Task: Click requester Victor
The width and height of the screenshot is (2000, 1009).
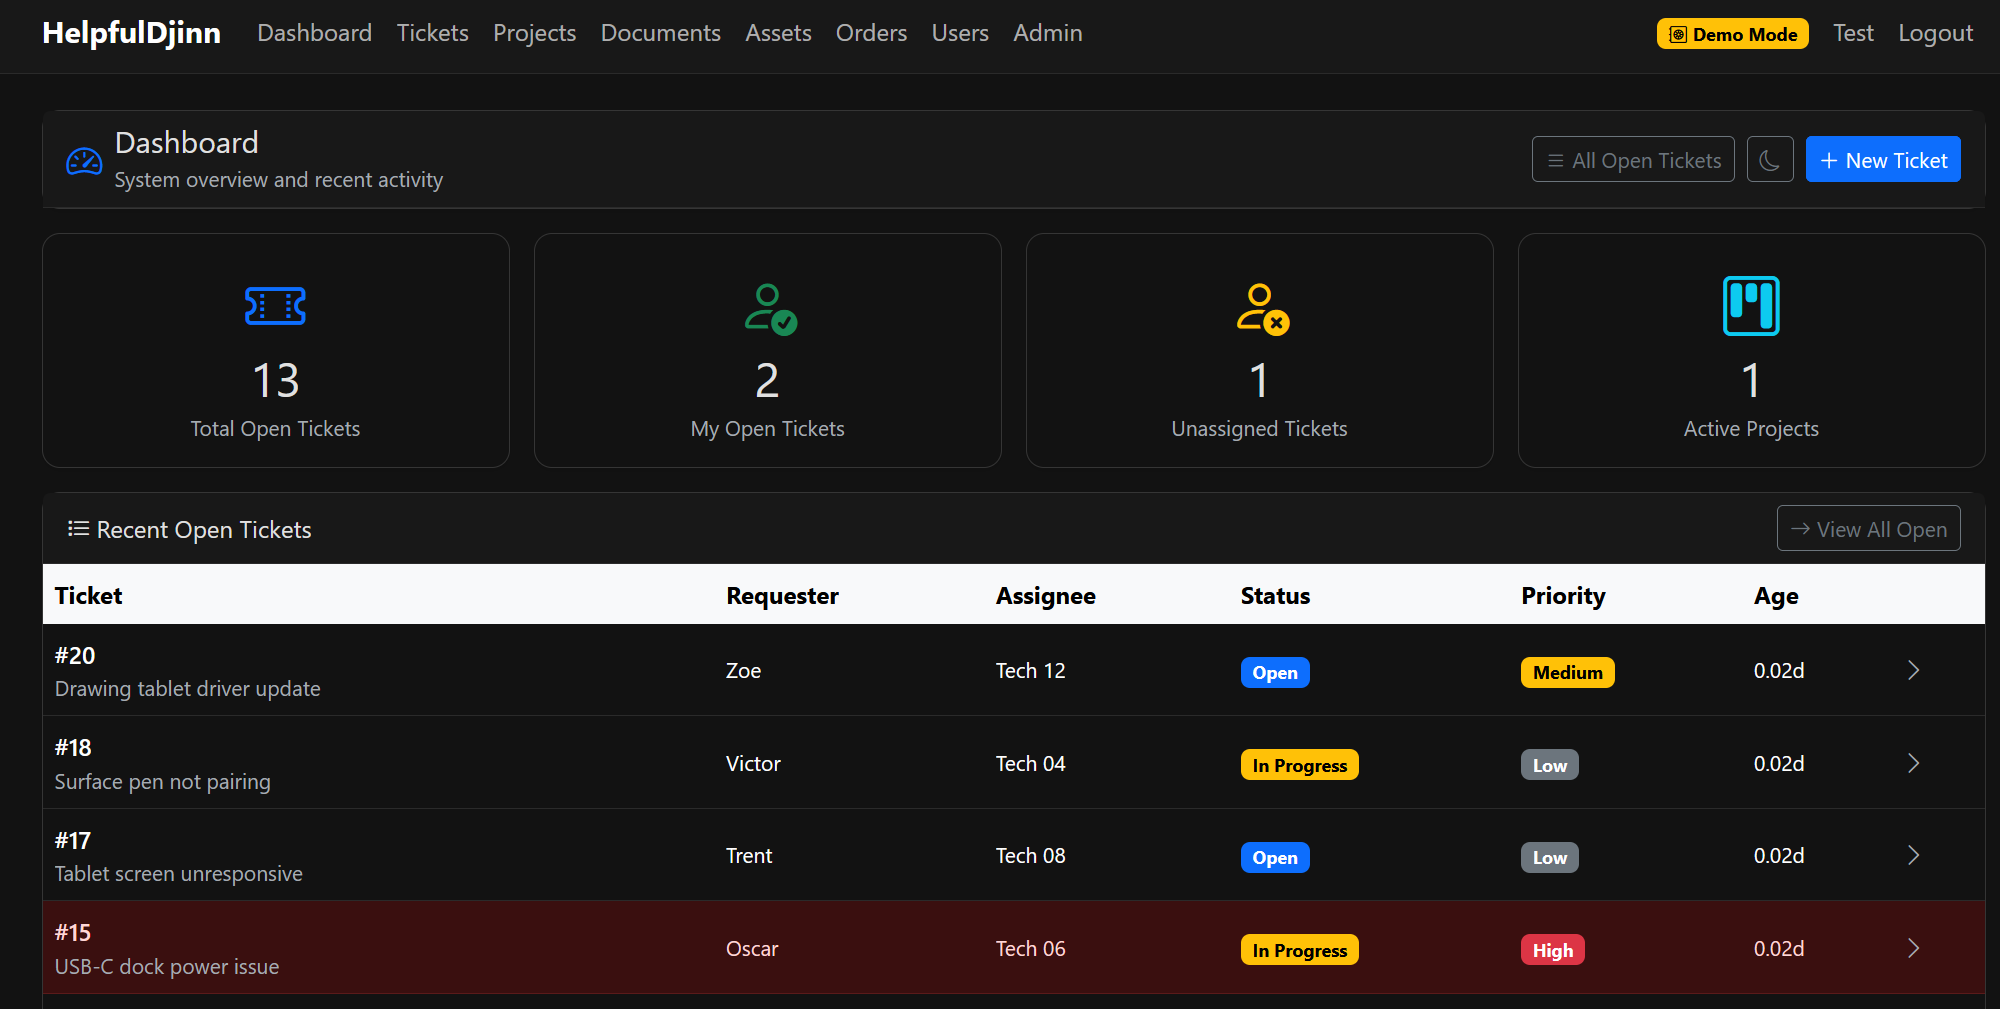Action: point(753,764)
